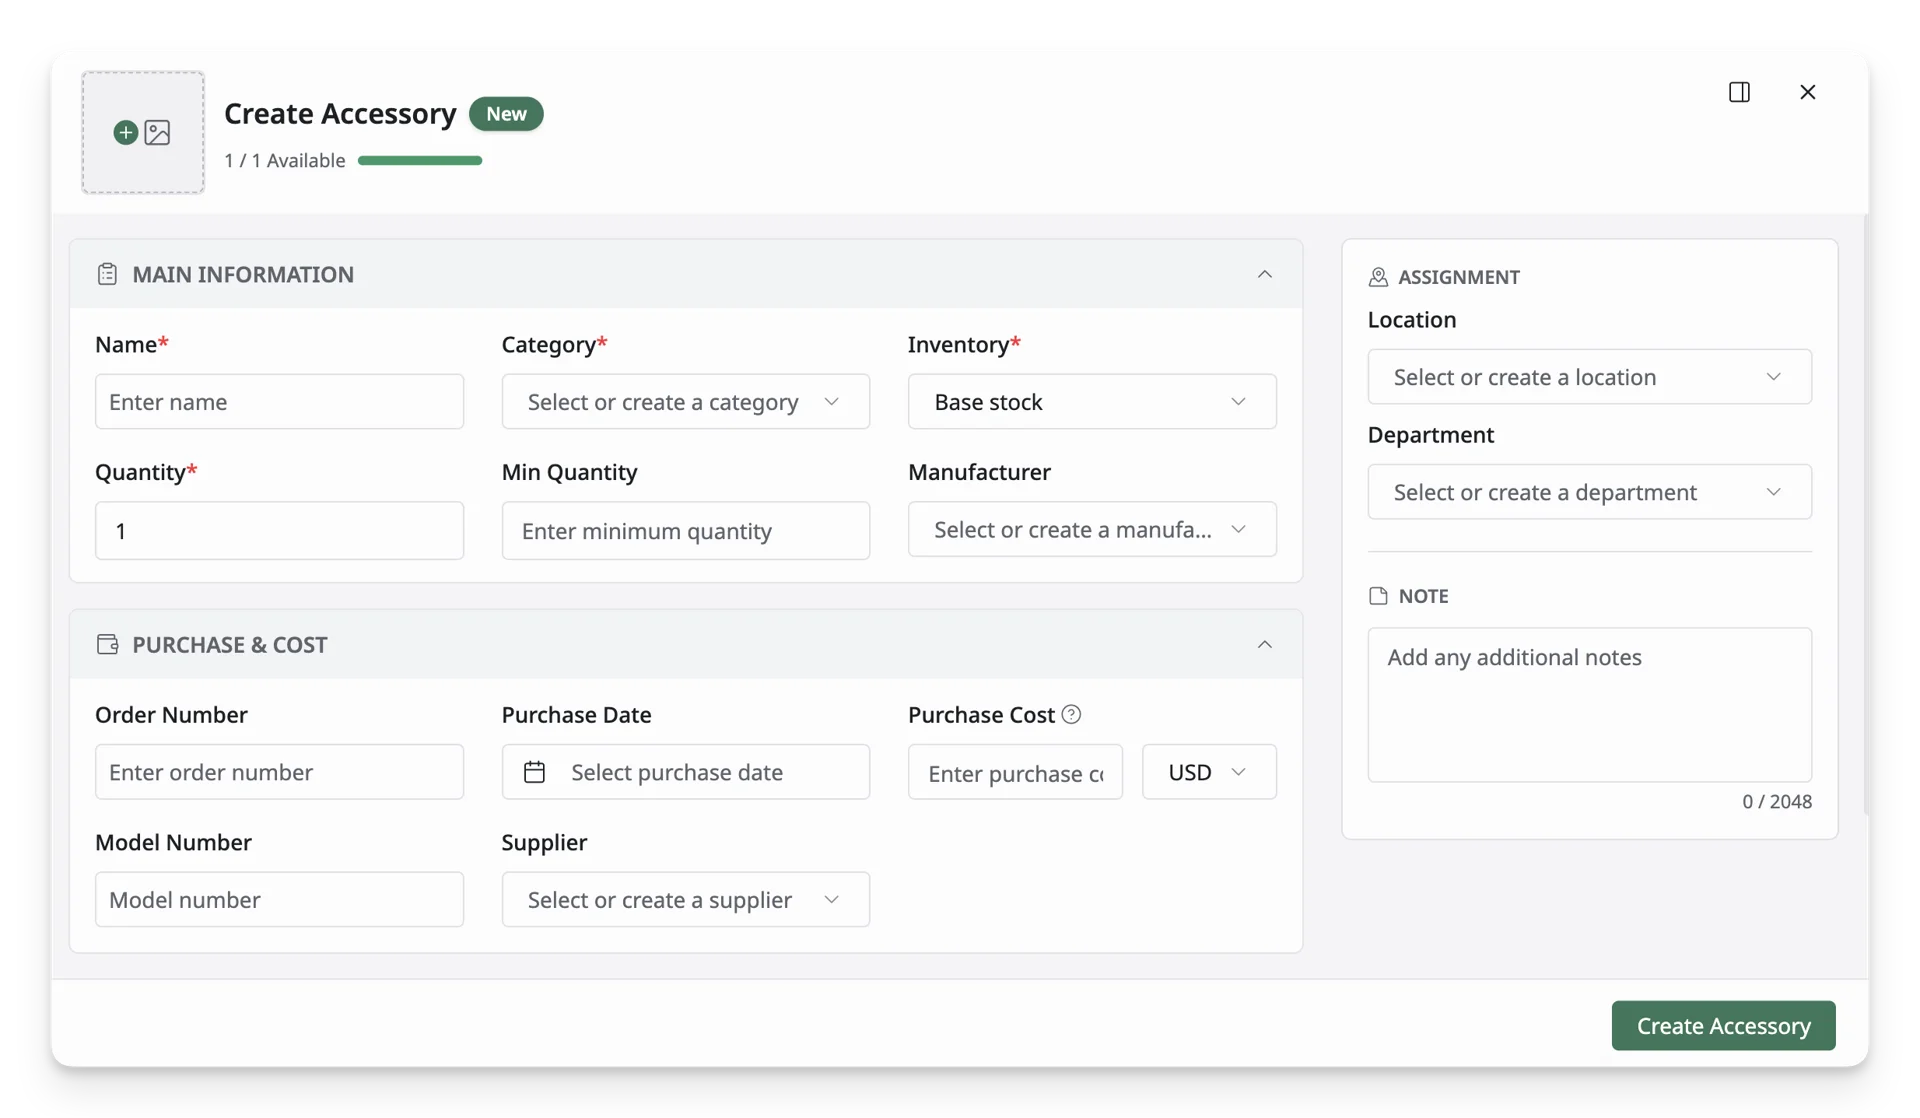Click the Note page icon

(x=1378, y=596)
